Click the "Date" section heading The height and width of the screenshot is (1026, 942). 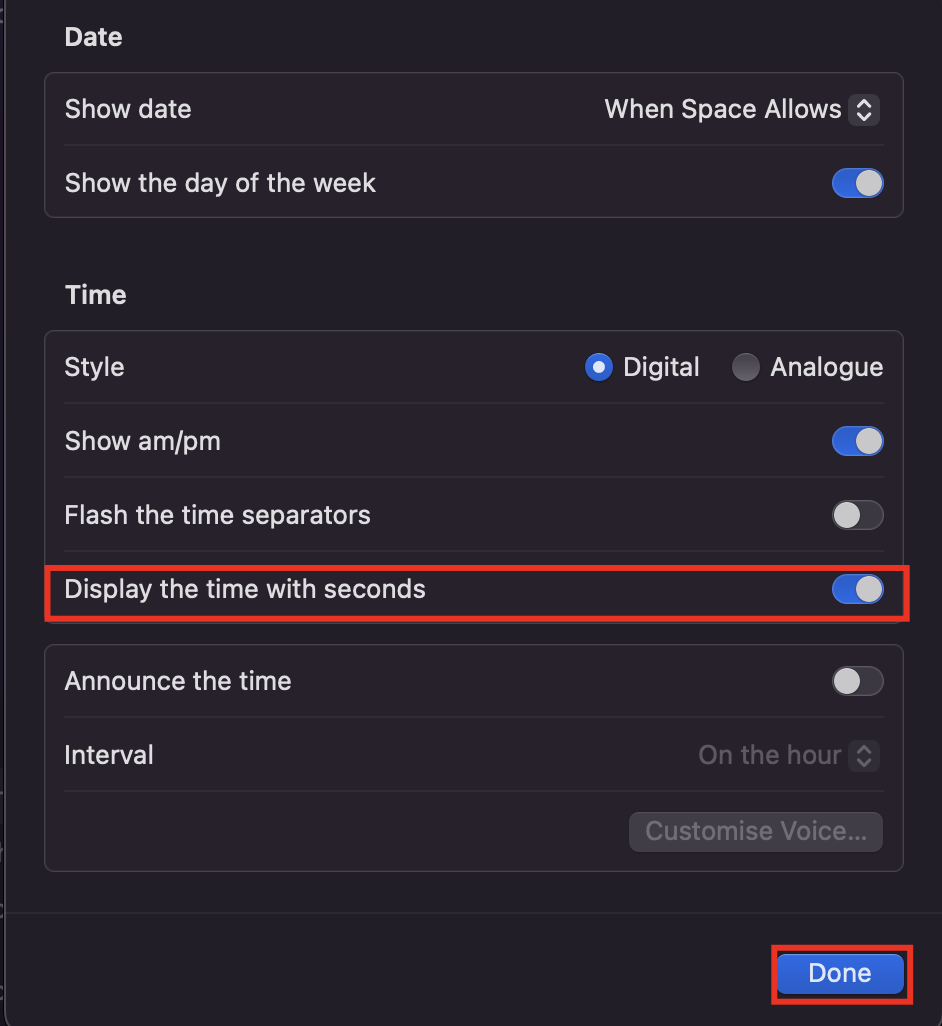pos(93,37)
